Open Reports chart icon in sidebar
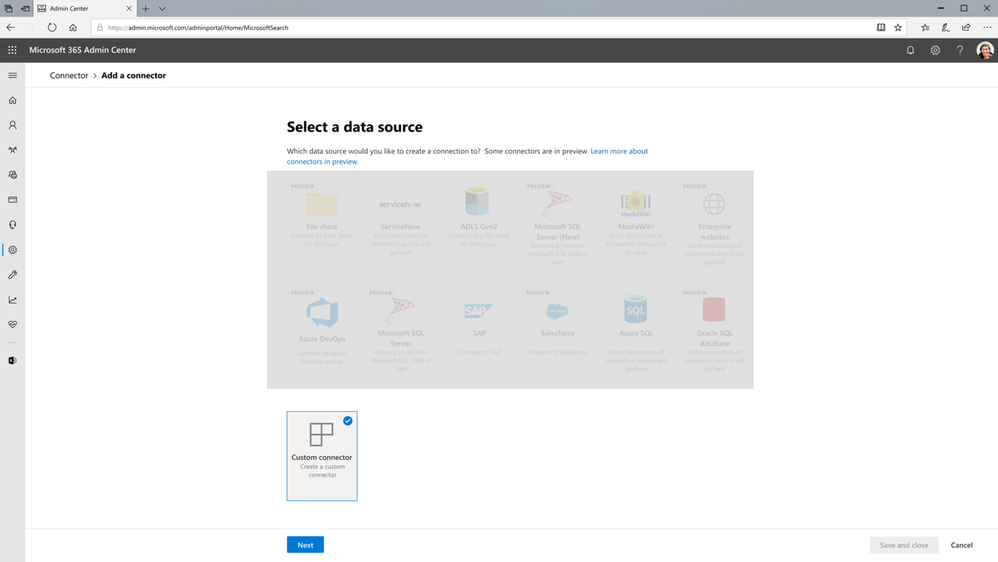 point(12,300)
